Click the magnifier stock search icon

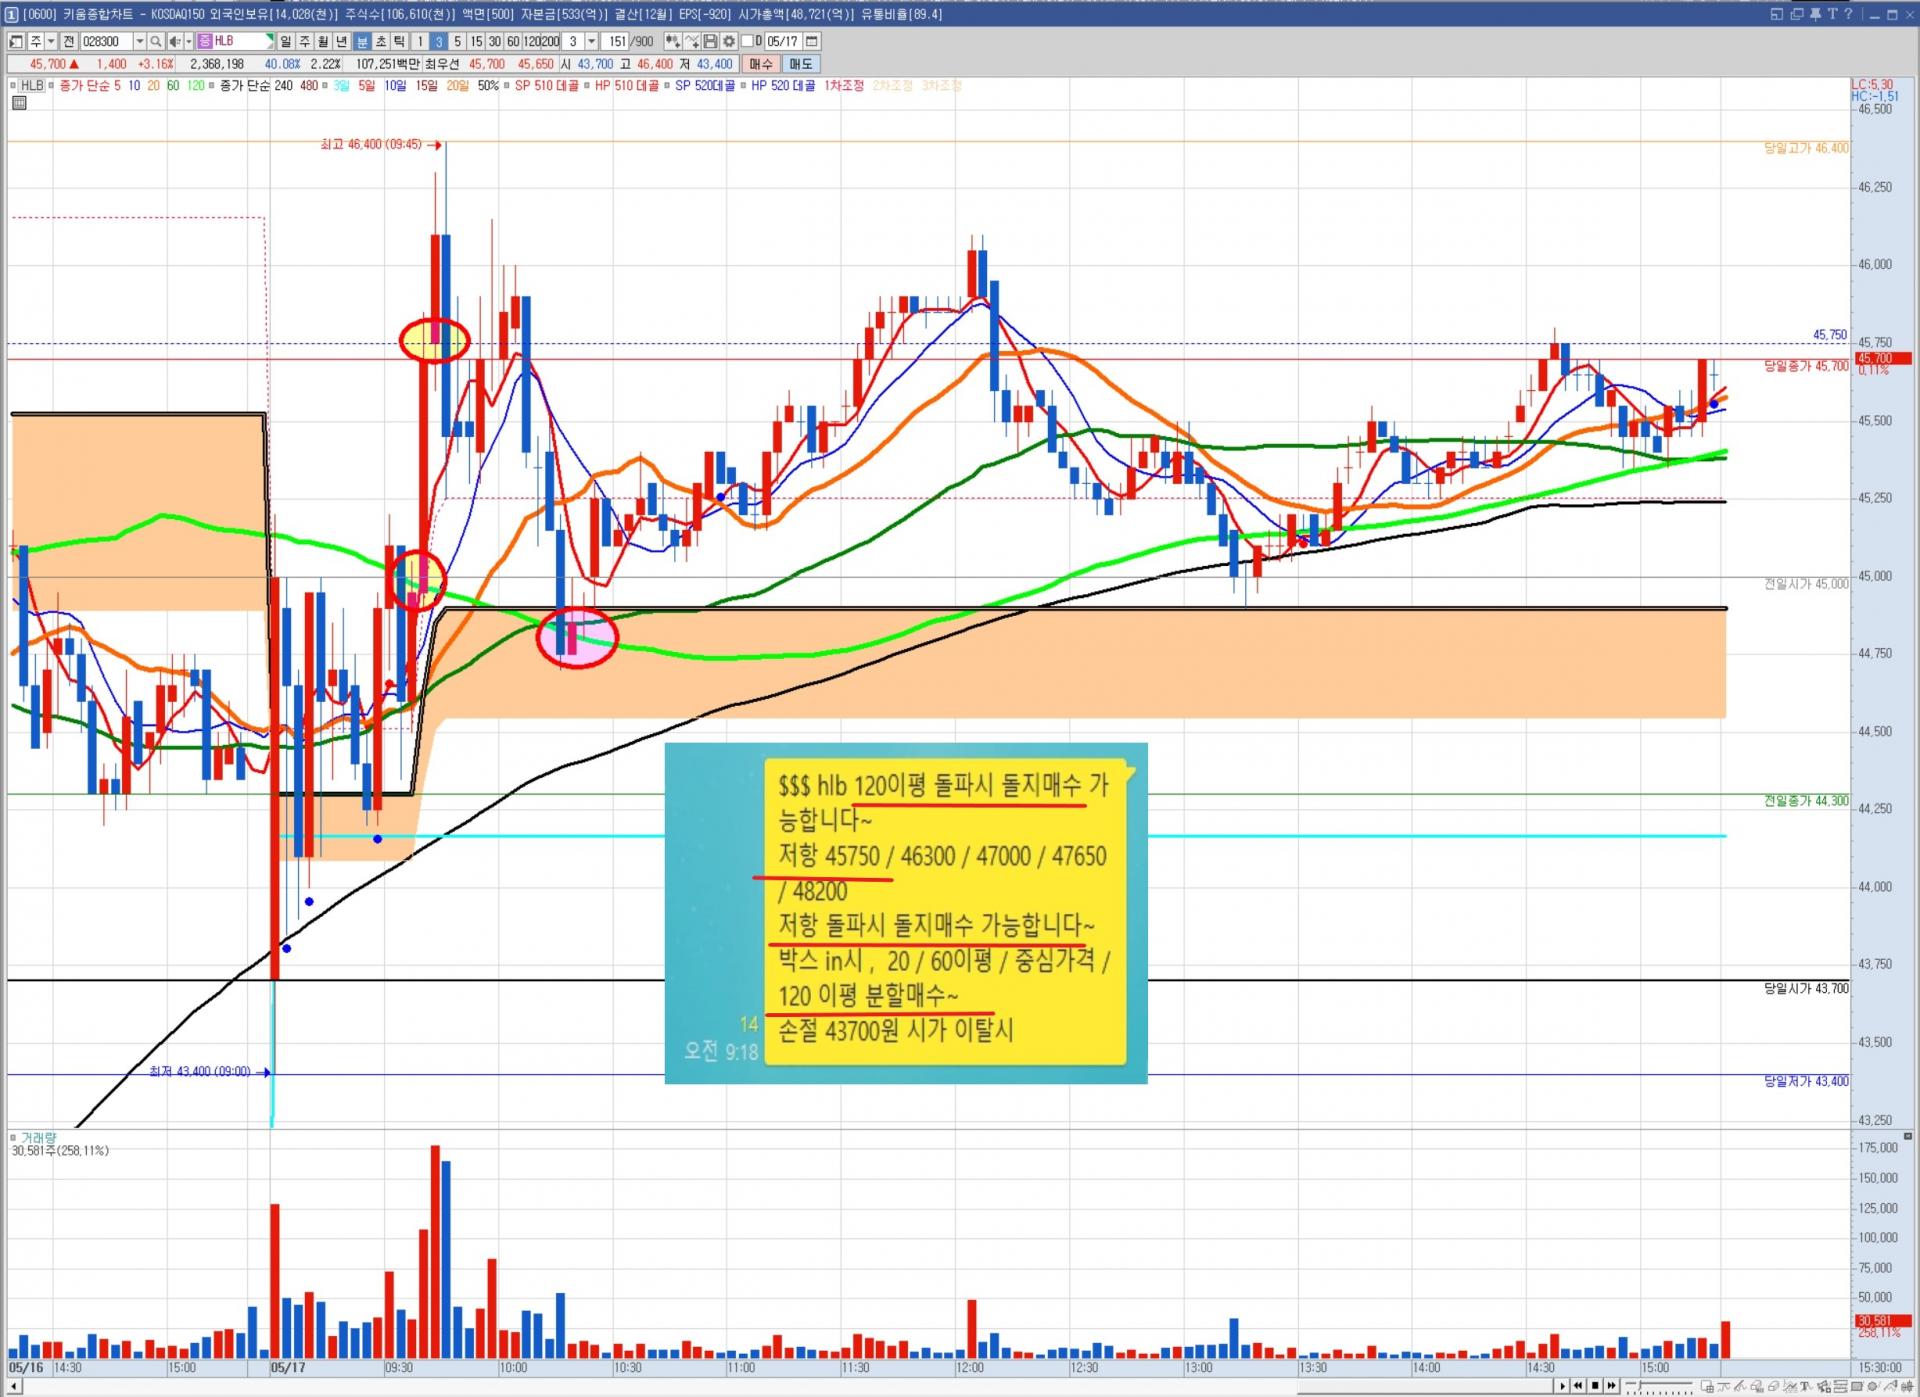click(156, 41)
